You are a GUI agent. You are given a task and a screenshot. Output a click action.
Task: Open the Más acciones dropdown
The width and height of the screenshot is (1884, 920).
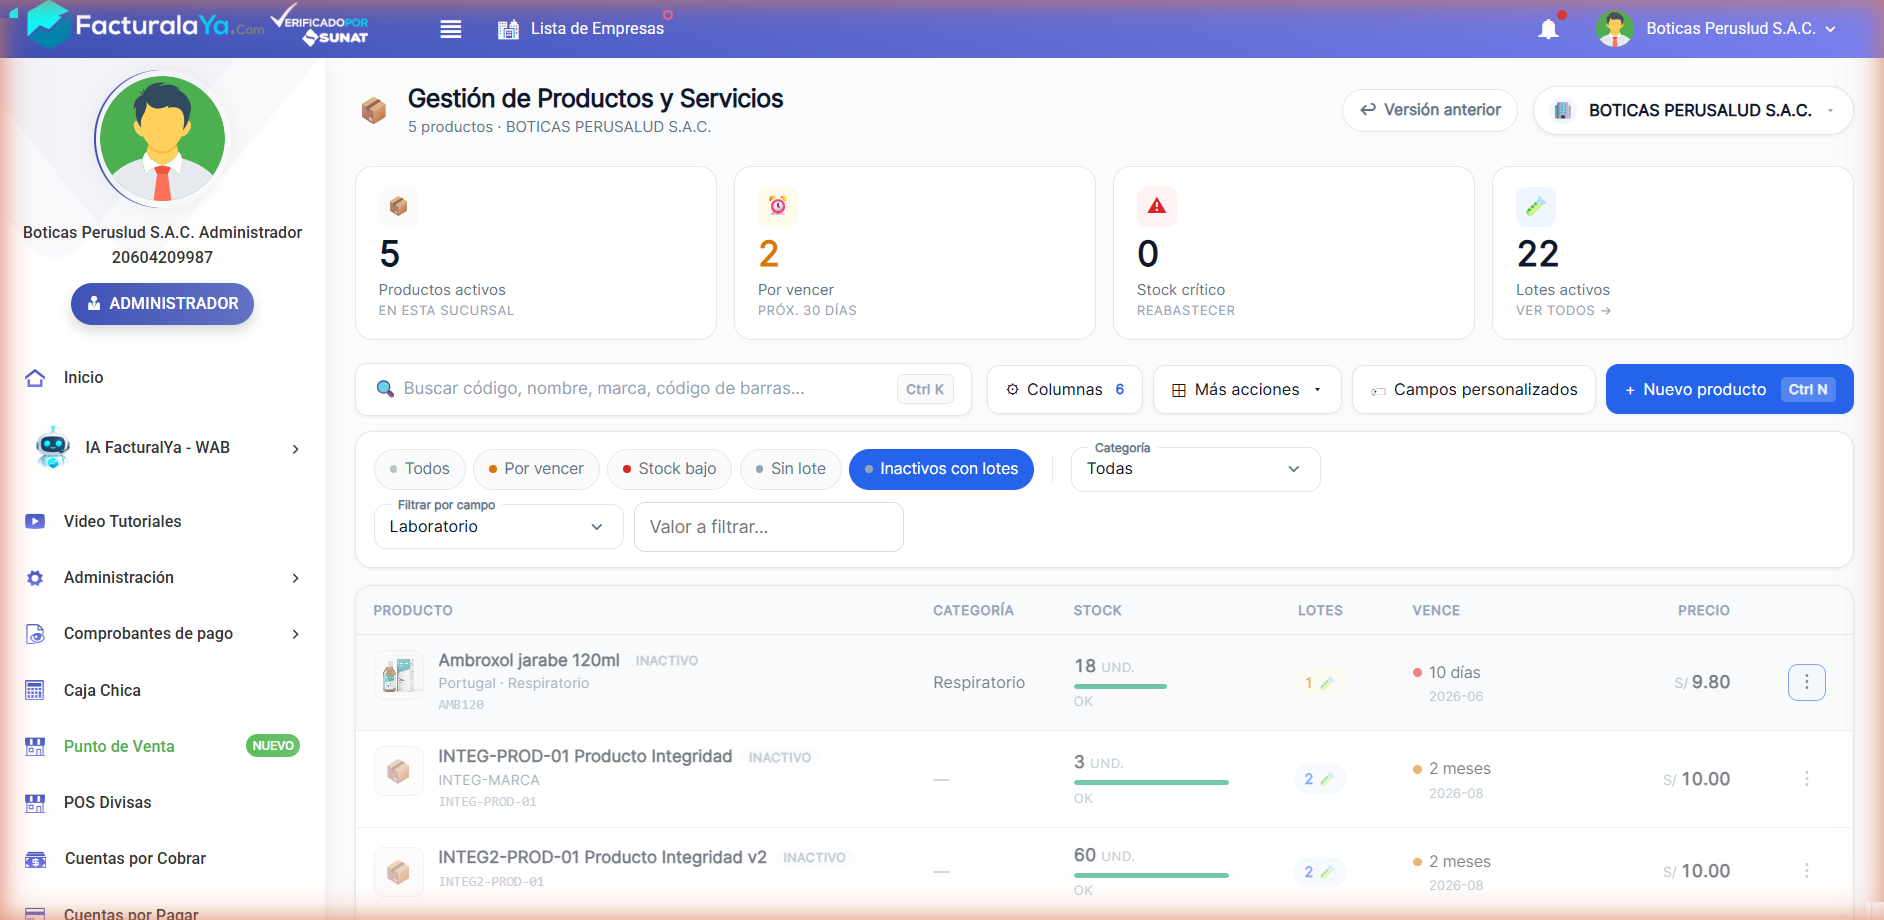tap(1247, 389)
